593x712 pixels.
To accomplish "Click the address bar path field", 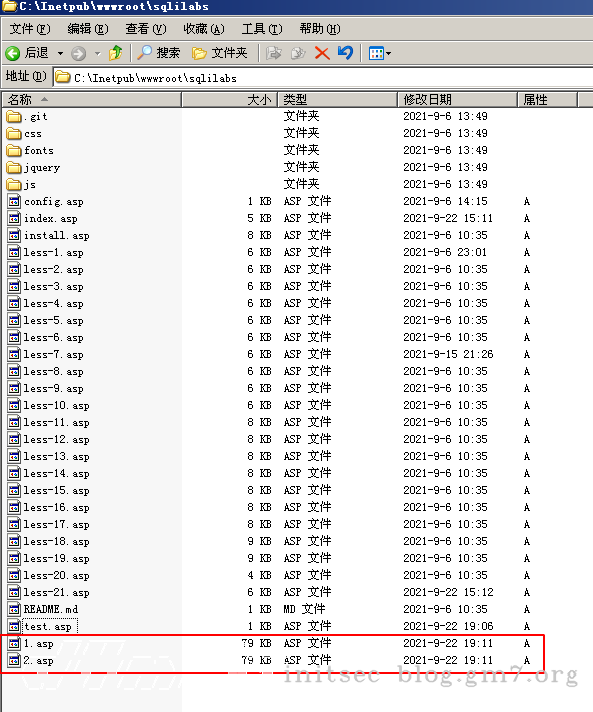I will point(322,78).
